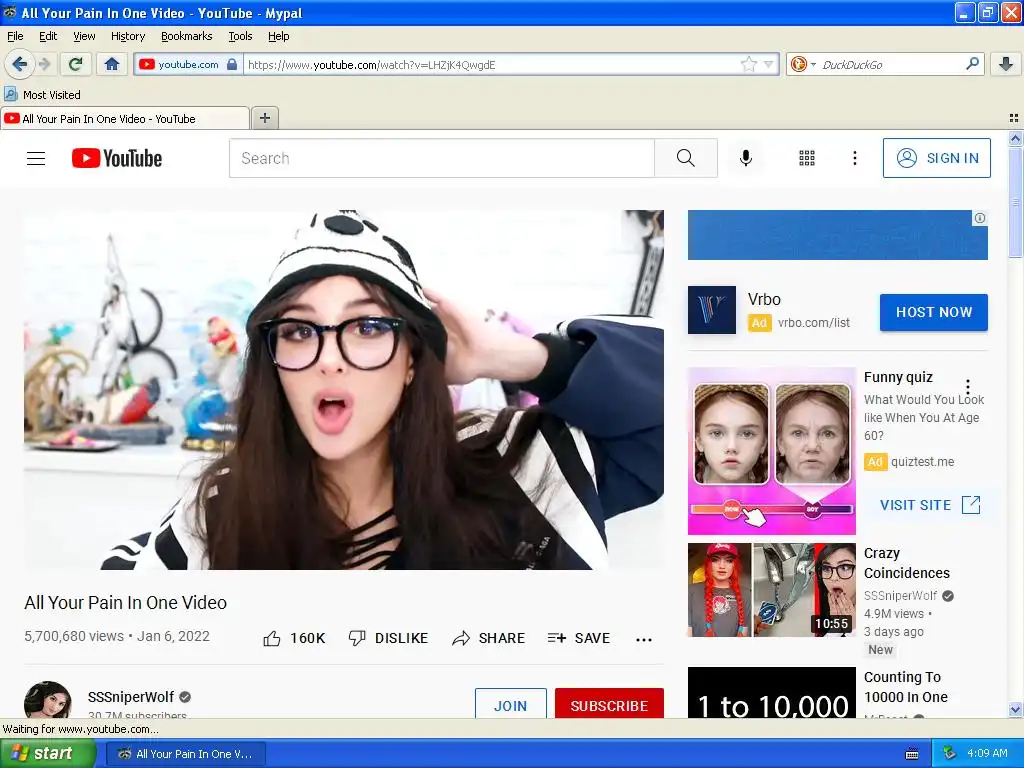Click DISLIKE on the video
This screenshot has width=1024, height=768.
tap(389, 638)
